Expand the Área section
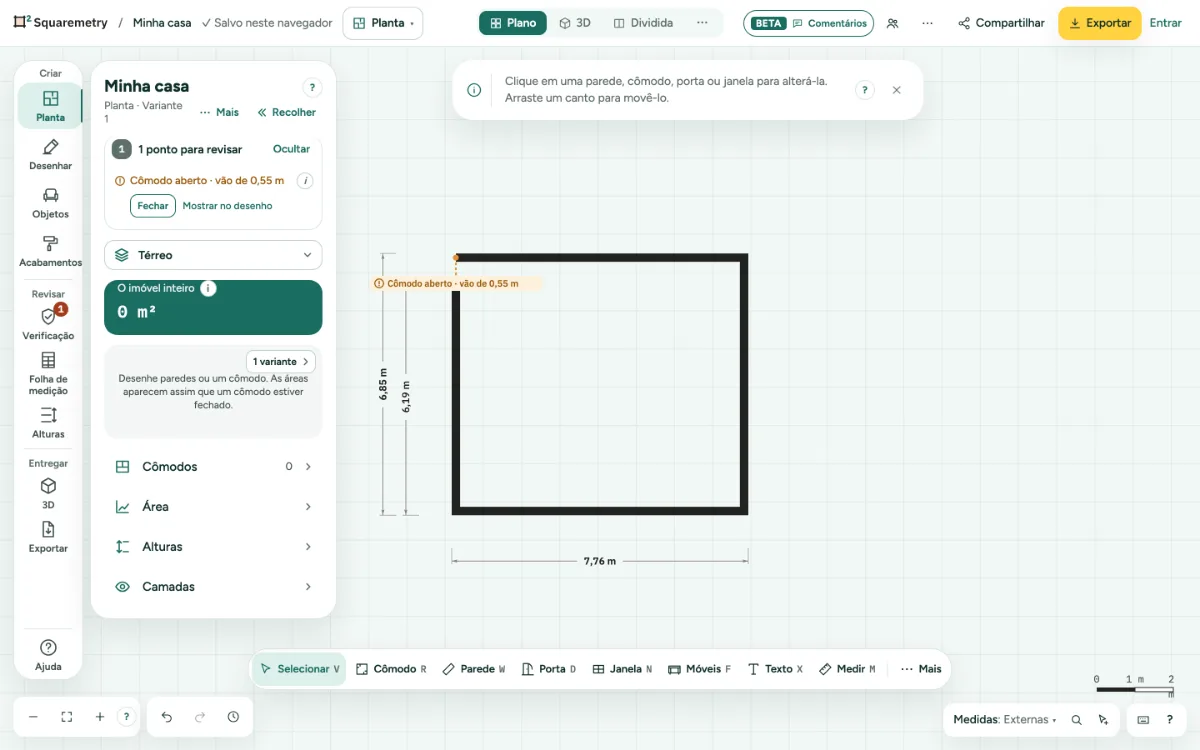Screen dimensions: 1200x750 pos(213,507)
